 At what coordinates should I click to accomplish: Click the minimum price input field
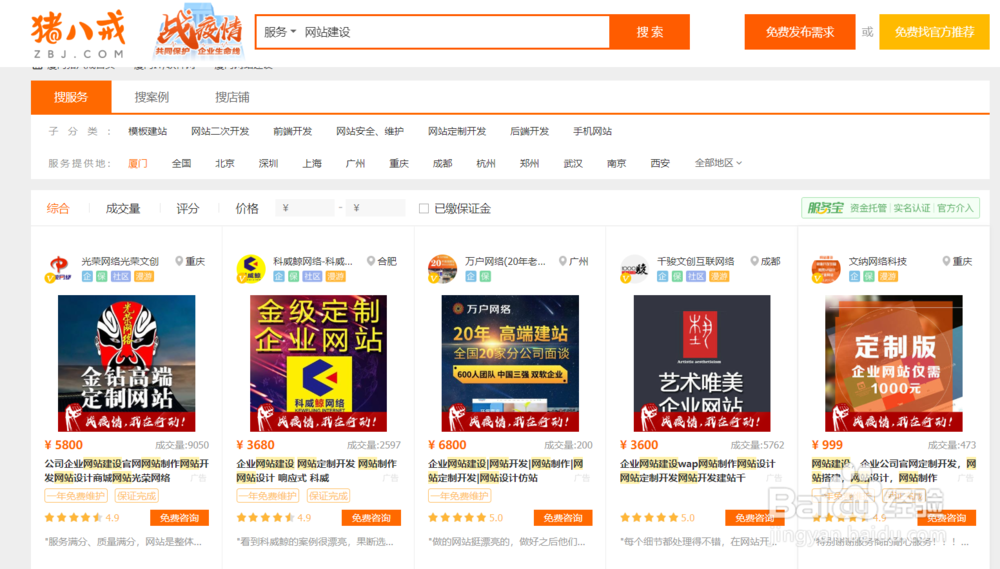(x=305, y=208)
